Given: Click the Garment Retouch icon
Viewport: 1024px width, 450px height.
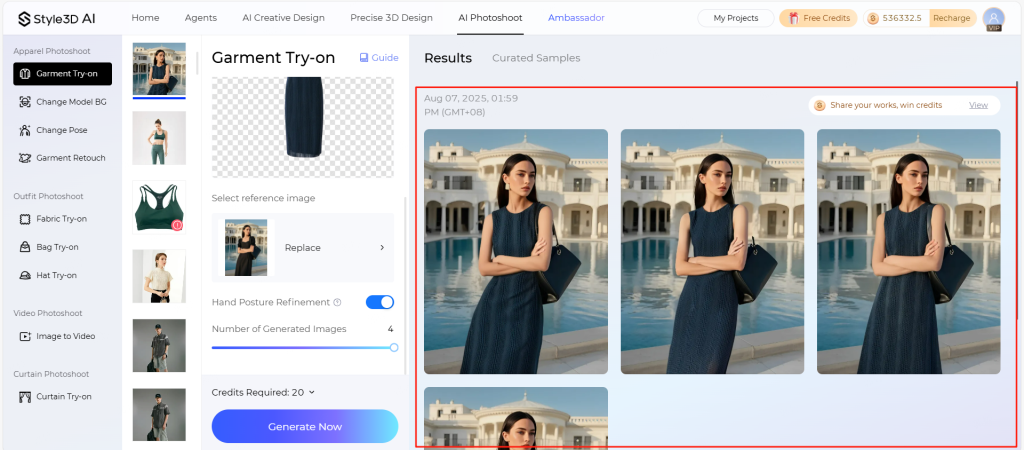Looking at the screenshot, I should 25,158.
